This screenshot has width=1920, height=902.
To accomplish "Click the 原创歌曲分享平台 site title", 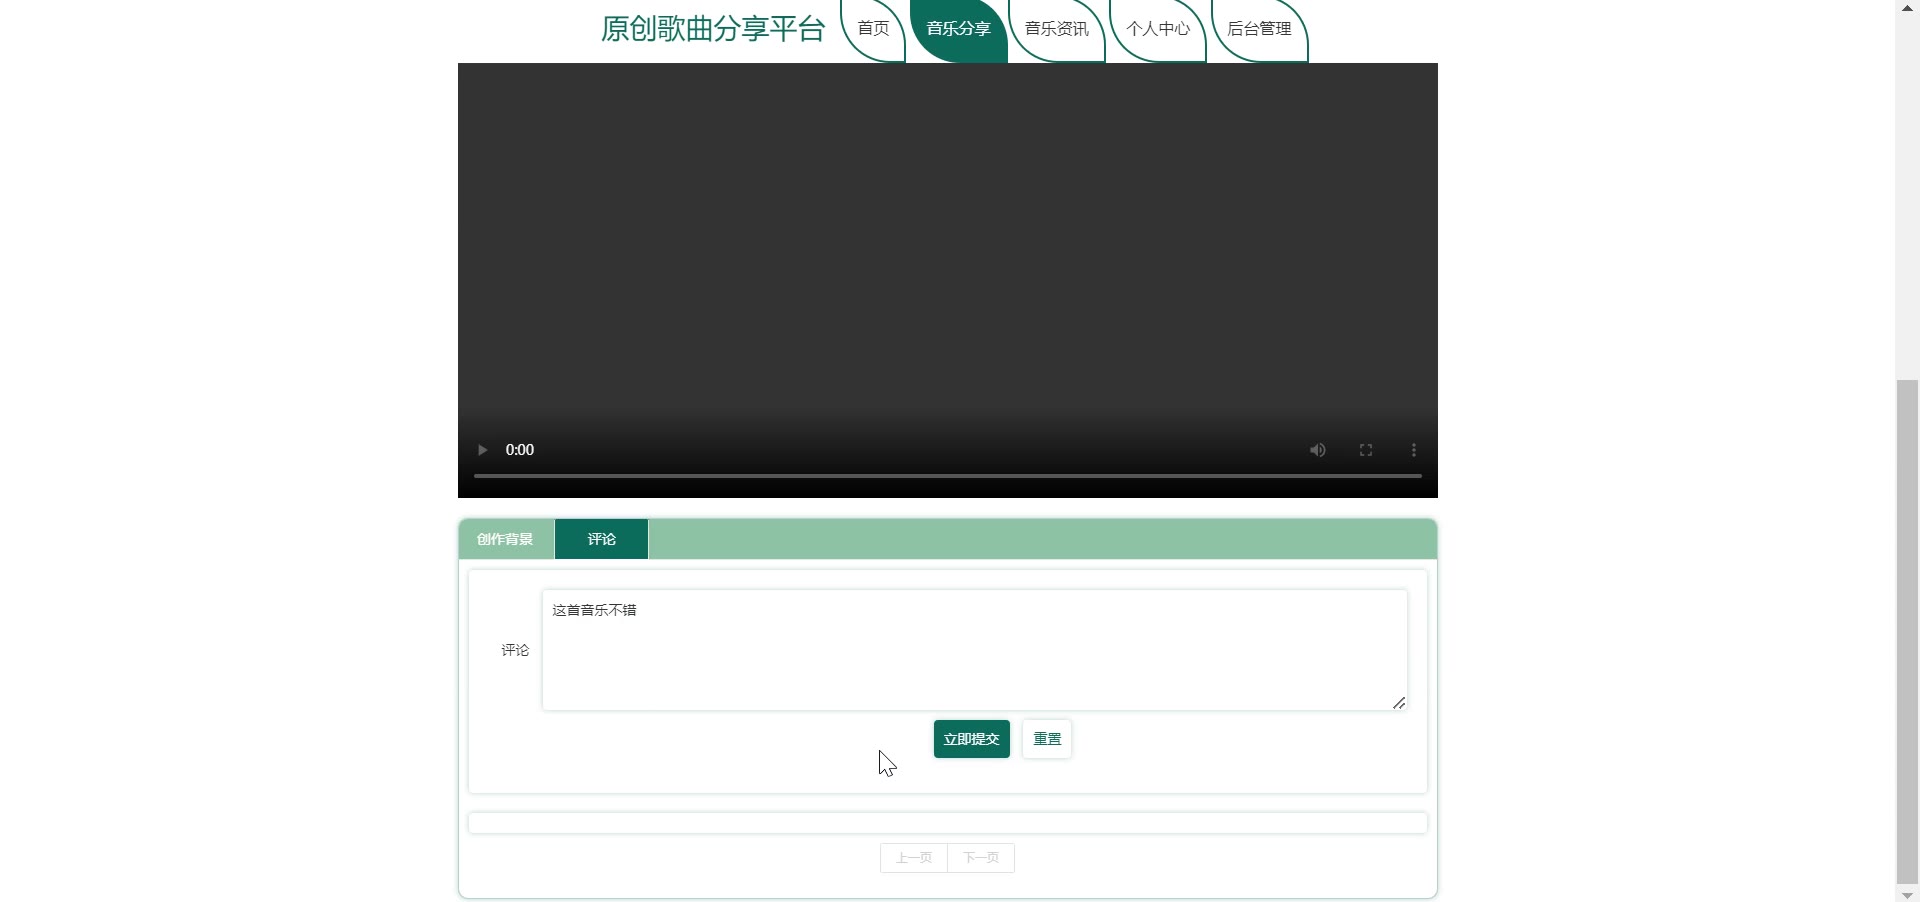I will coord(713,29).
